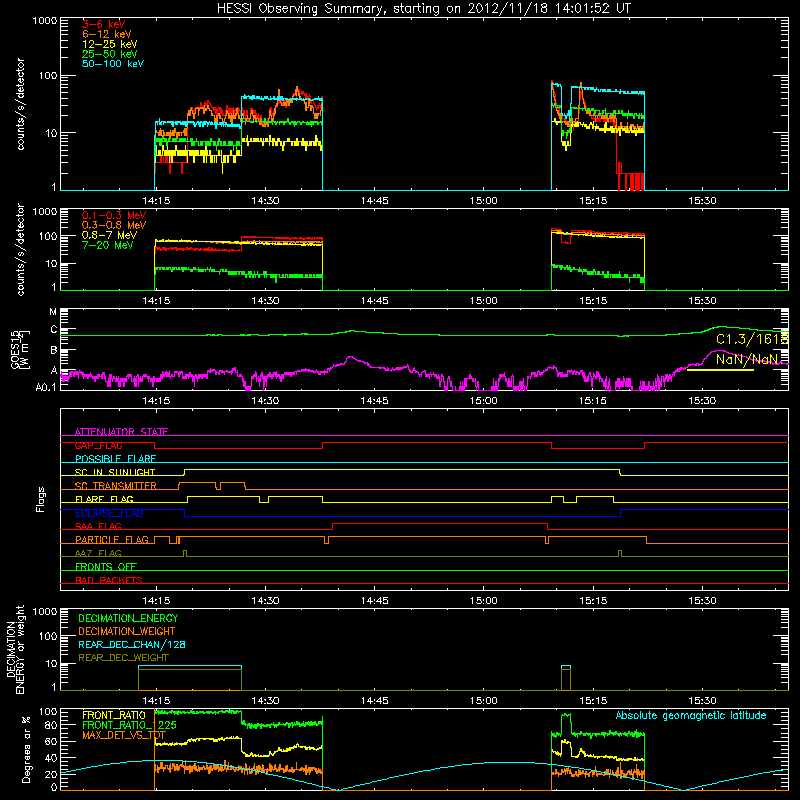
Task: Click the 14:30 tick under the Flags panel
Action: [x=265, y=601]
